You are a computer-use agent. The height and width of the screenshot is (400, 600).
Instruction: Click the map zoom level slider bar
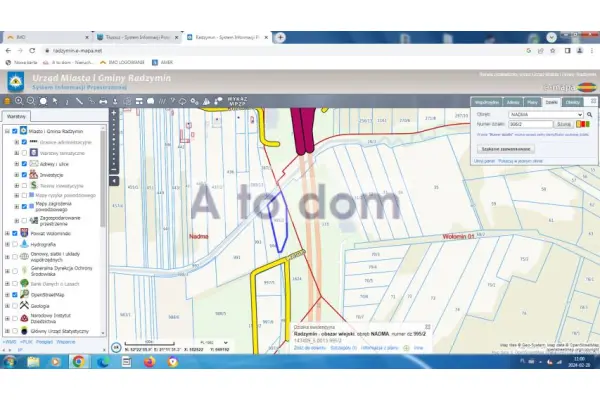click(114, 142)
